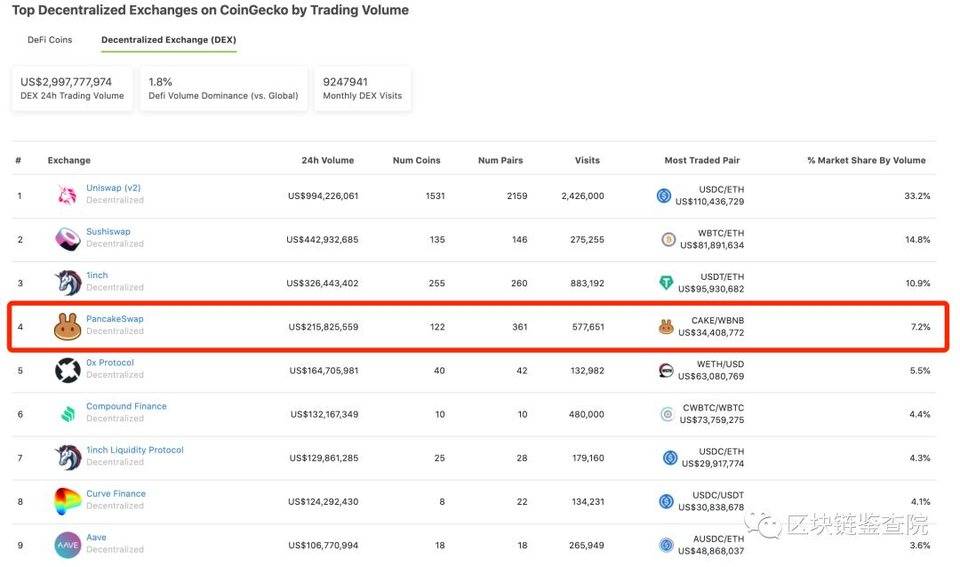Click Uniswap volume US$994,226,061
Screen dimensions: 960x567
pos(323,196)
